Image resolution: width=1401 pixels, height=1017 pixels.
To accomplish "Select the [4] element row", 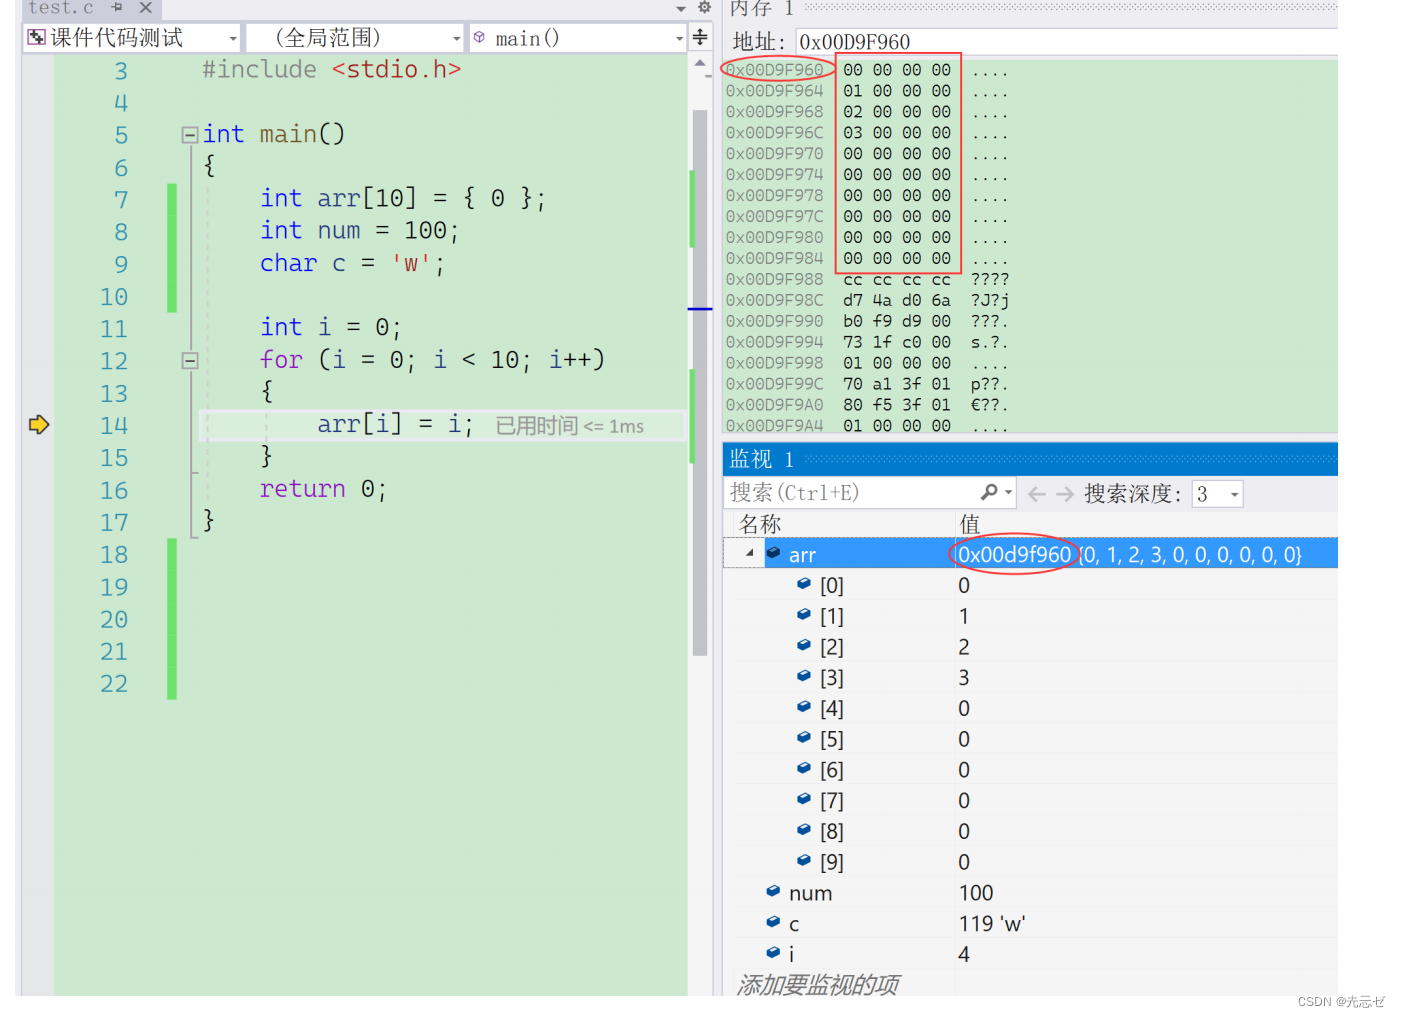I will 1030,708.
